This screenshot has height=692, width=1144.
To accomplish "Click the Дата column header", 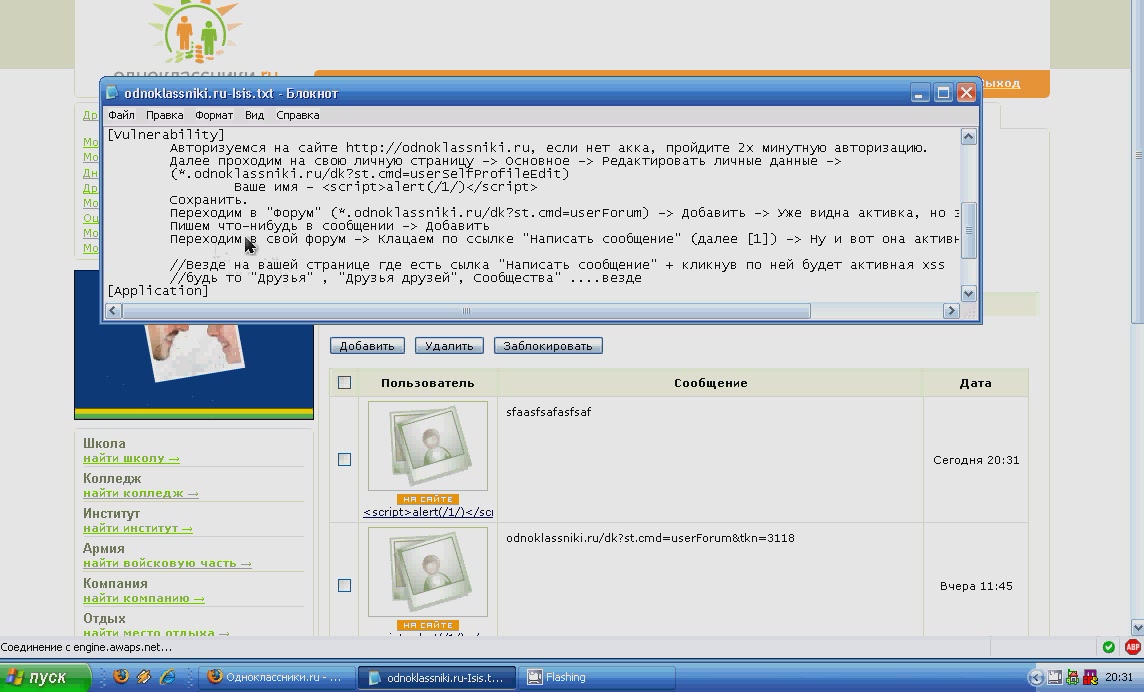I will (975, 383).
